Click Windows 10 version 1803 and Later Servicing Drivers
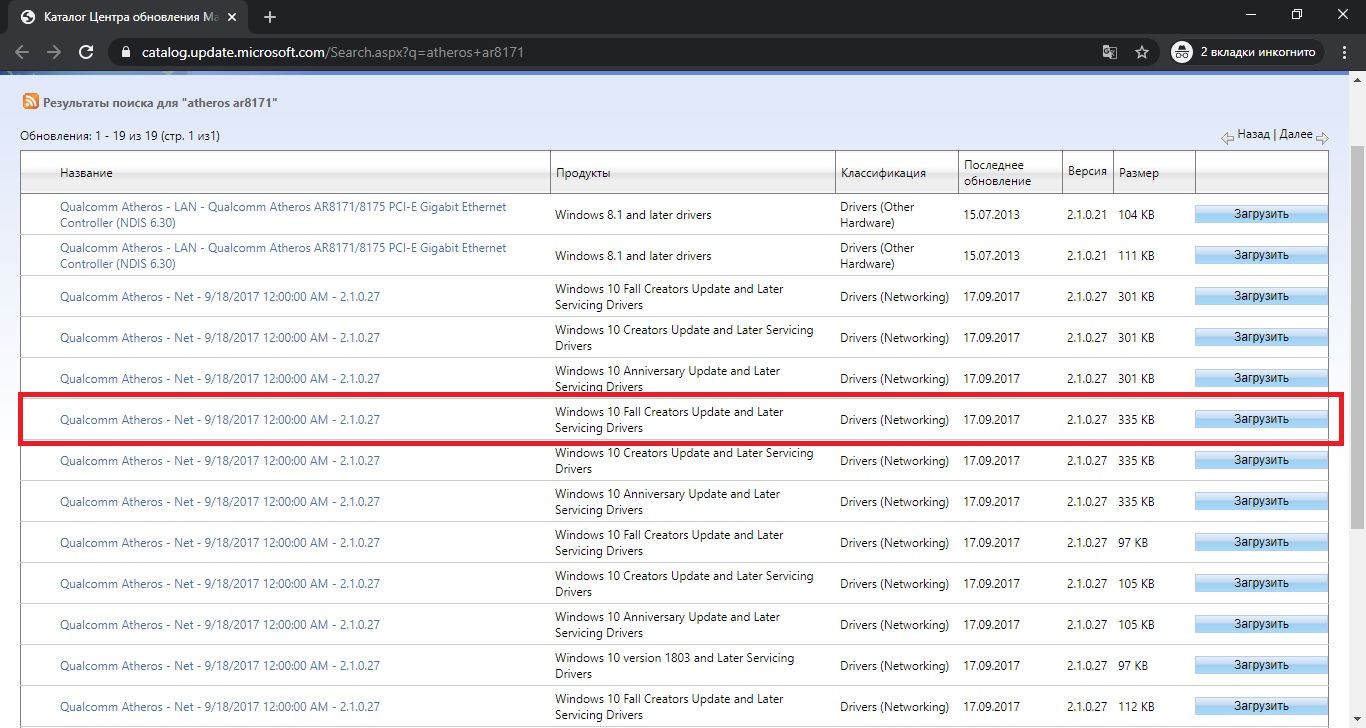The image size is (1366, 728). coord(675,666)
